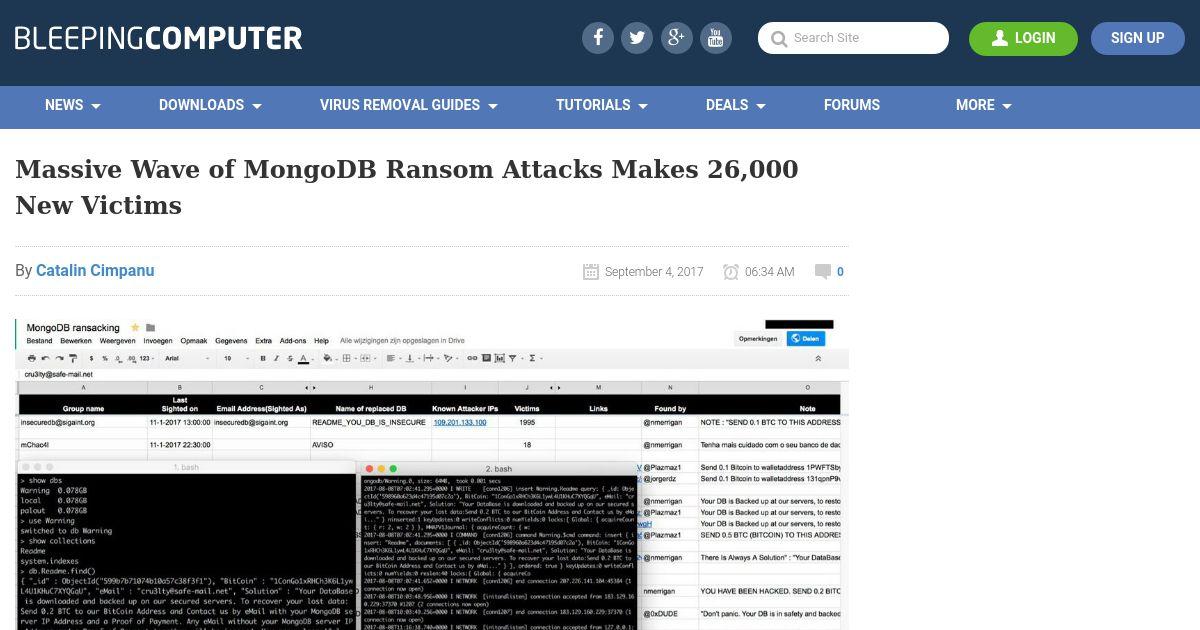Screen dimensions: 1200x630
Task: Click the time text 06:34 AM
Action: tap(770, 272)
